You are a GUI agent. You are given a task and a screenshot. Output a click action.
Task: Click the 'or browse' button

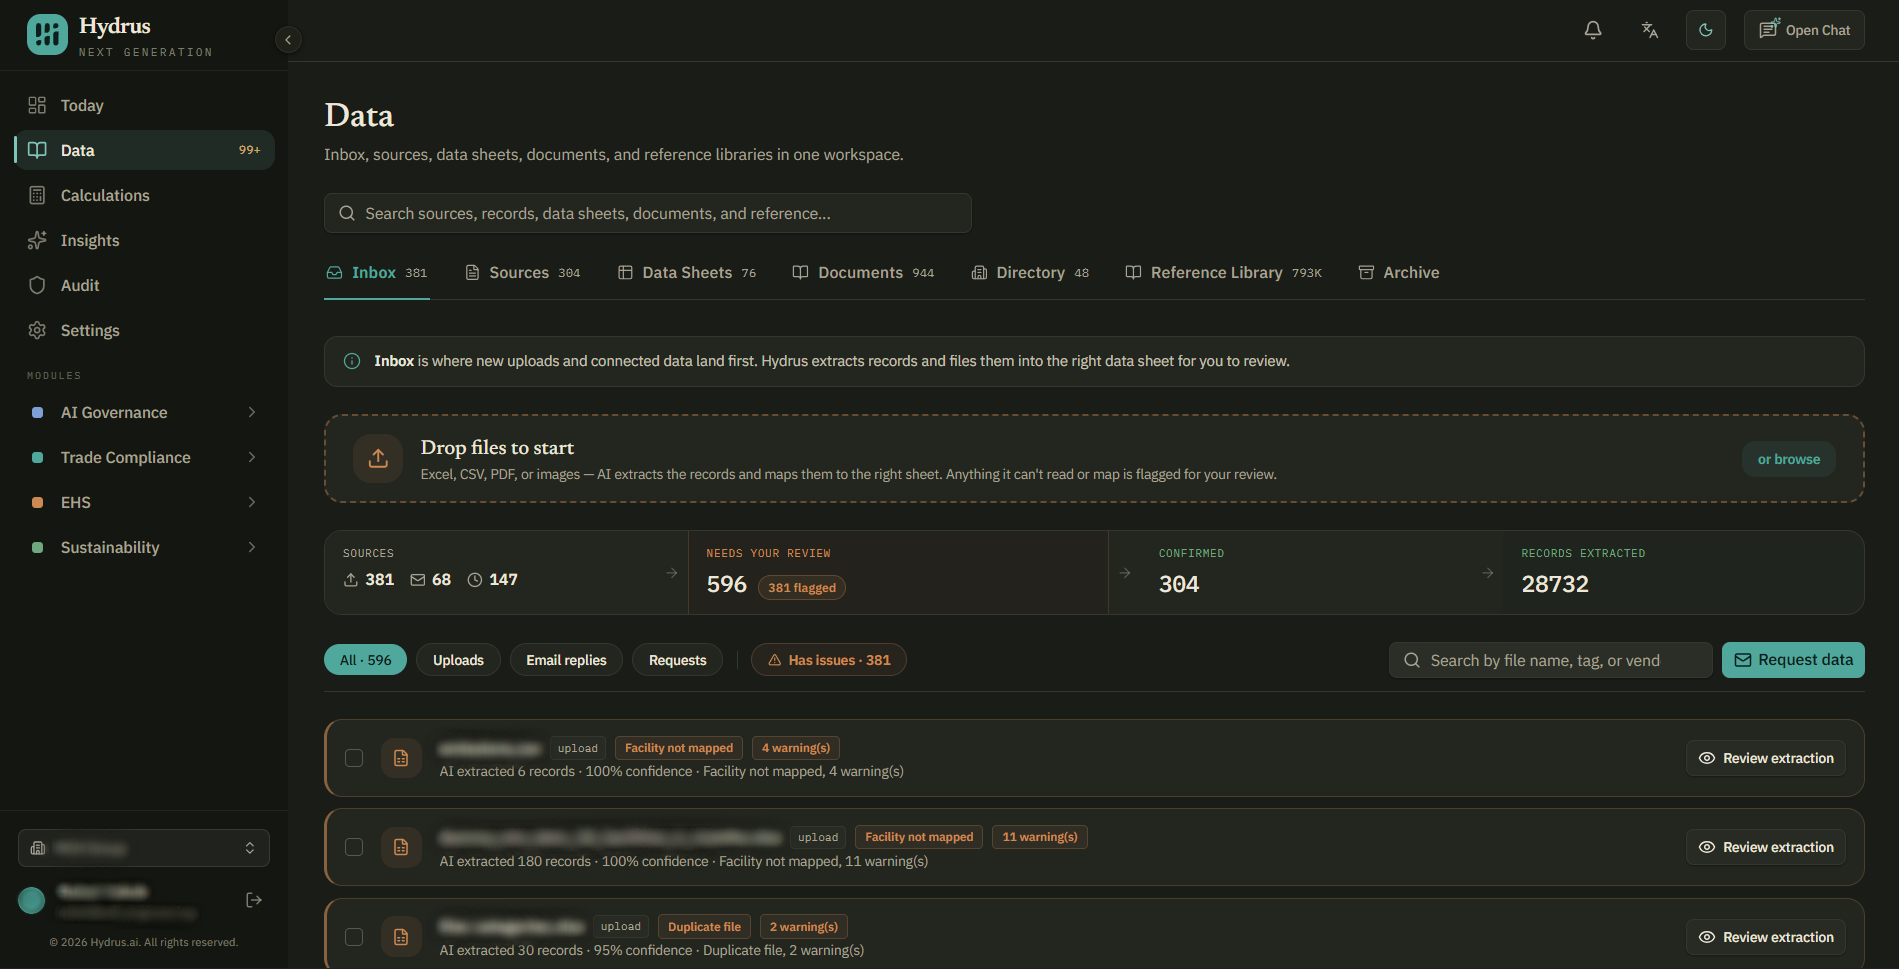(x=1789, y=459)
